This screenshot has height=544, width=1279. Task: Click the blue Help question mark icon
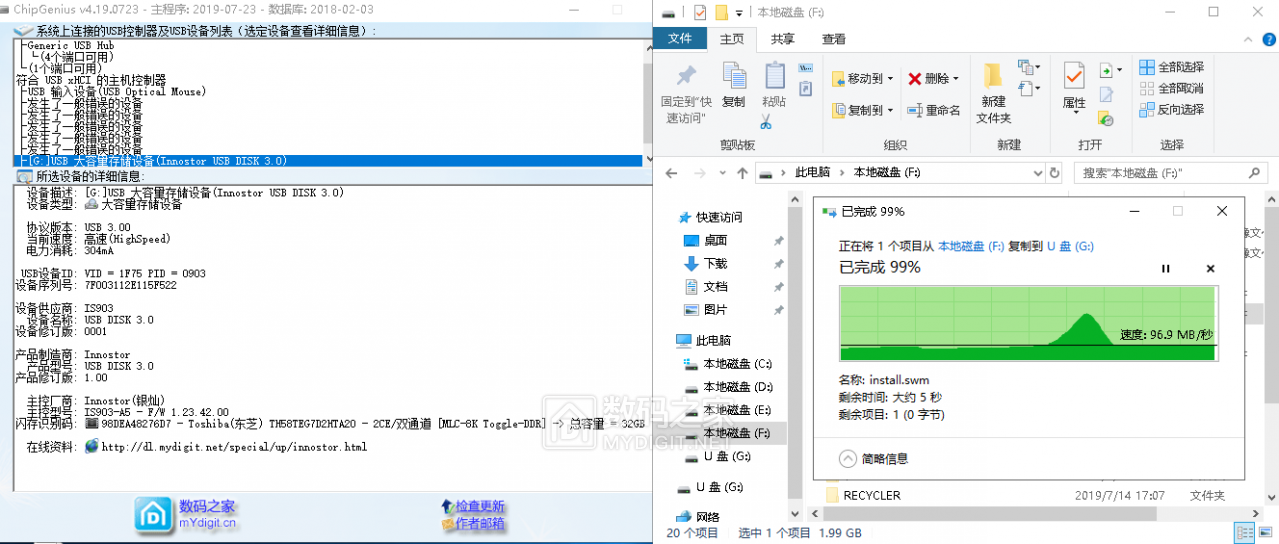(1267, 39)
